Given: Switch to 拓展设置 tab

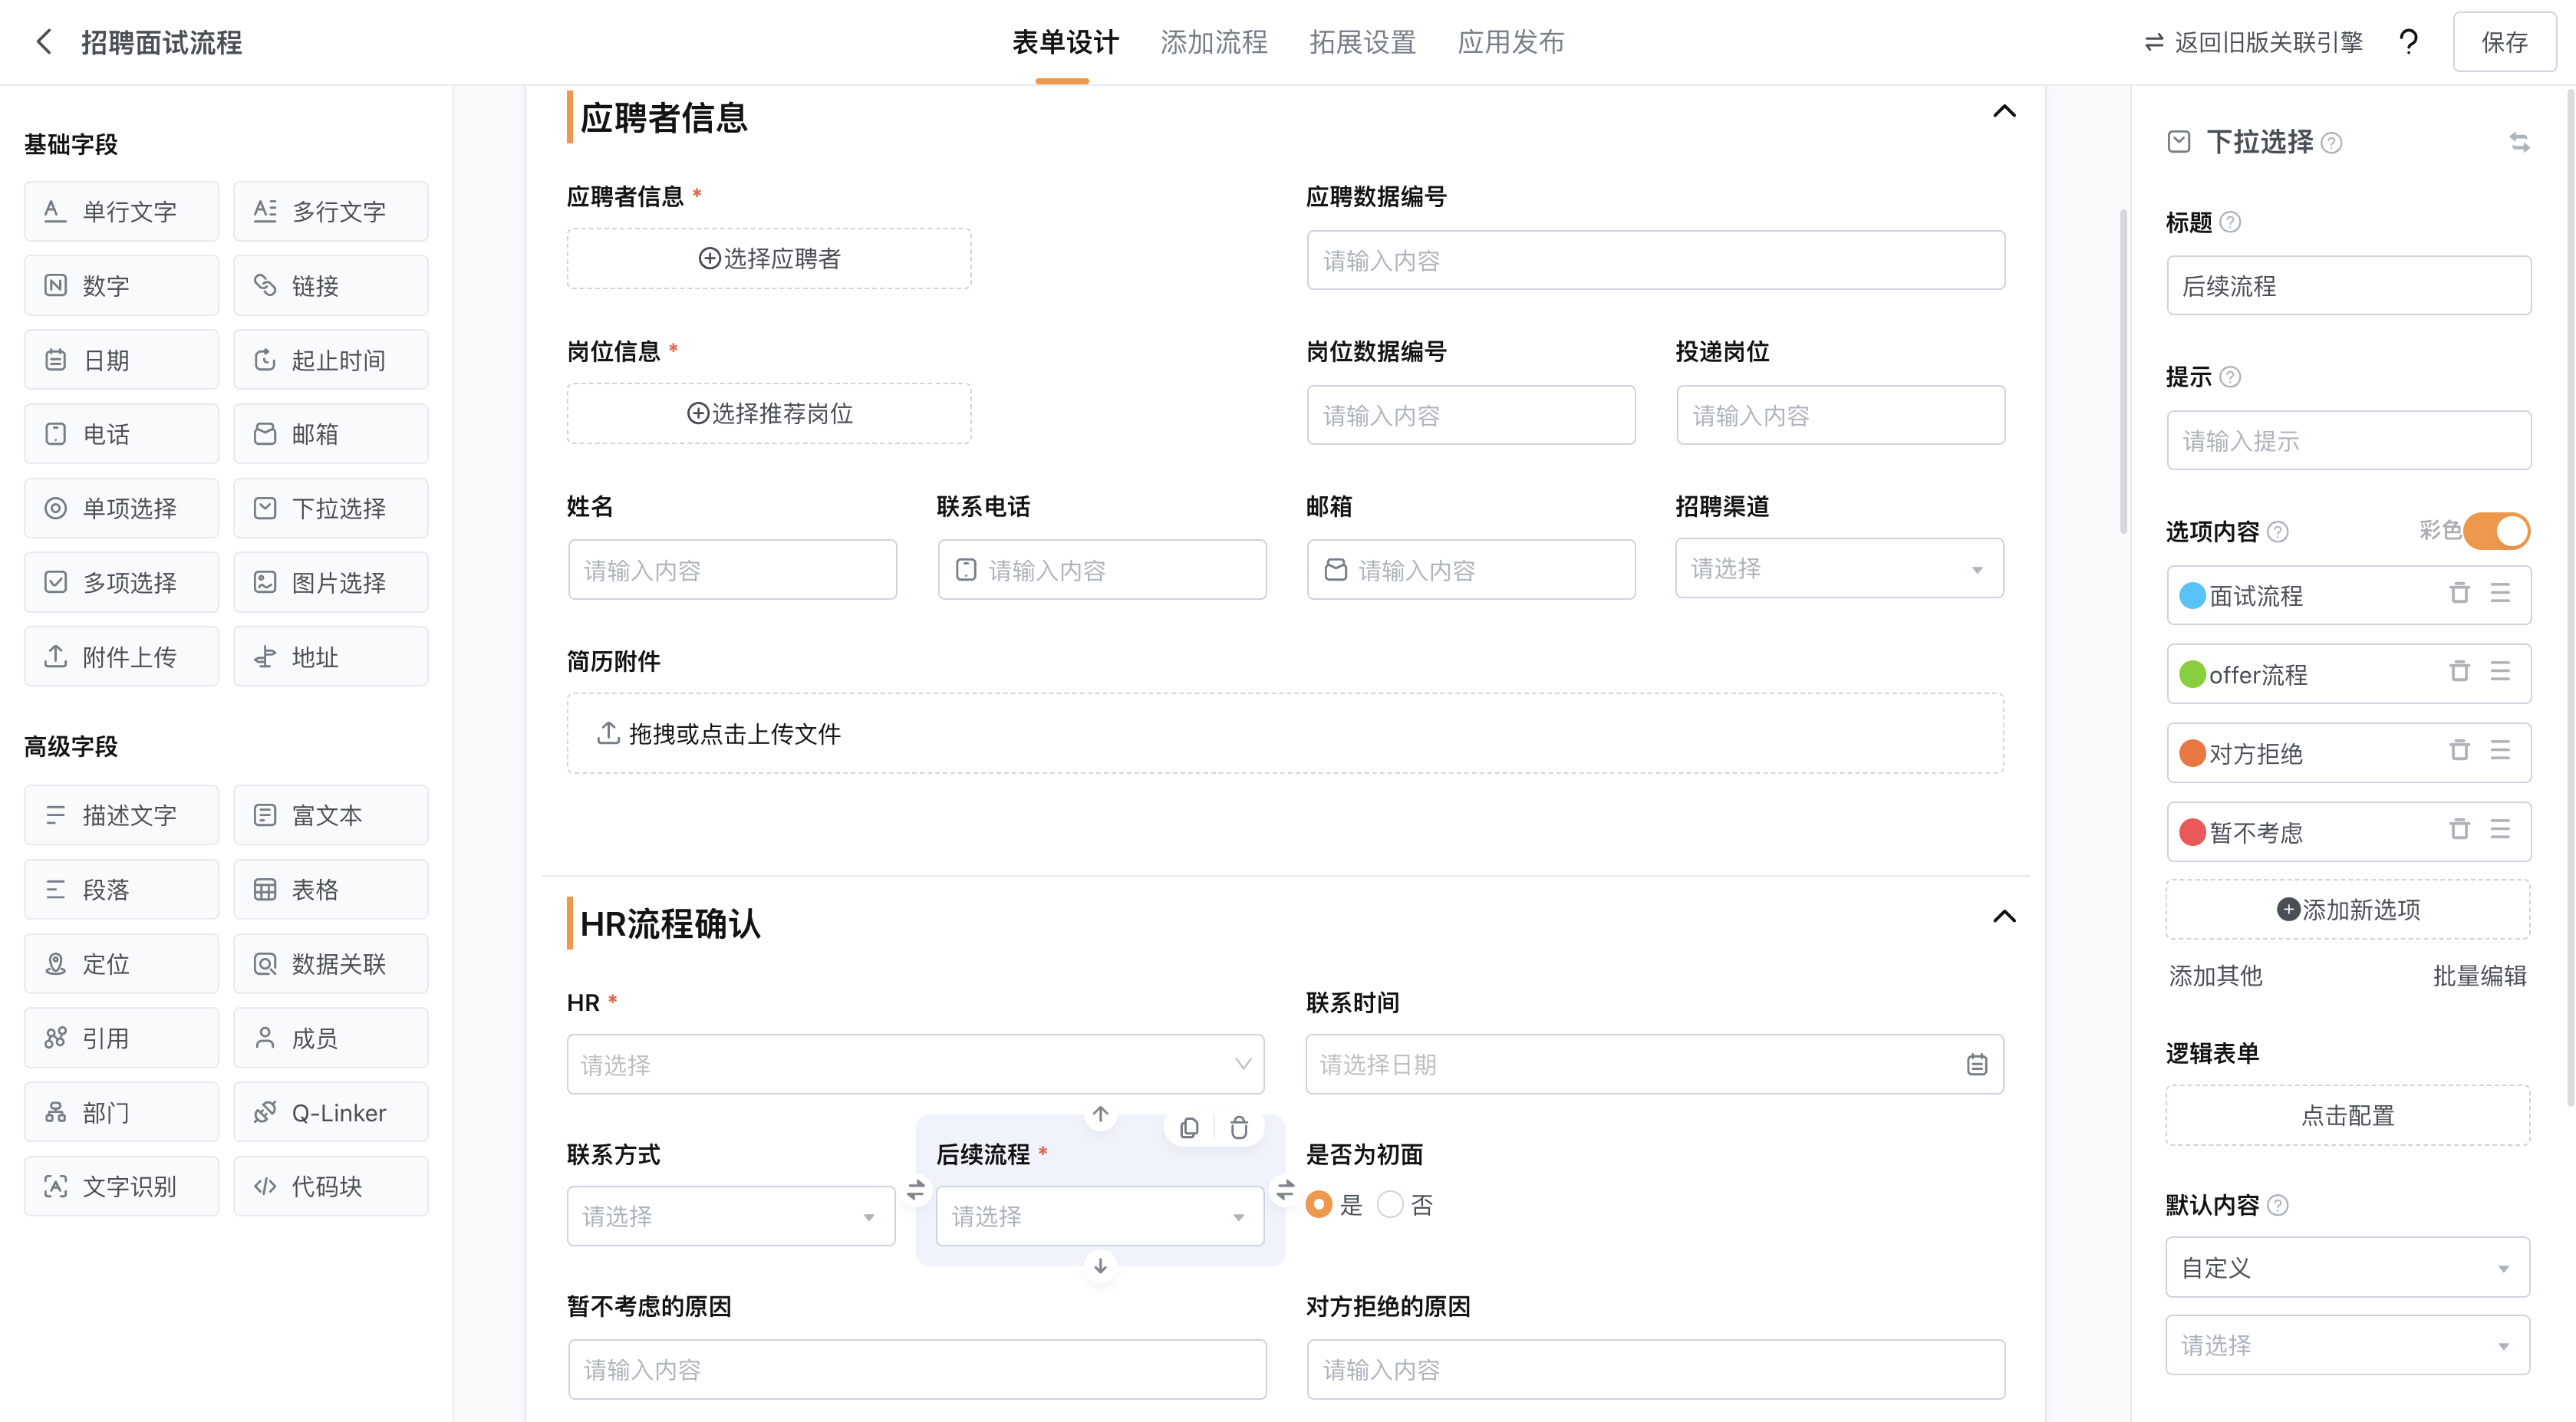Looking at the screenshot, I should [1362, 42].
